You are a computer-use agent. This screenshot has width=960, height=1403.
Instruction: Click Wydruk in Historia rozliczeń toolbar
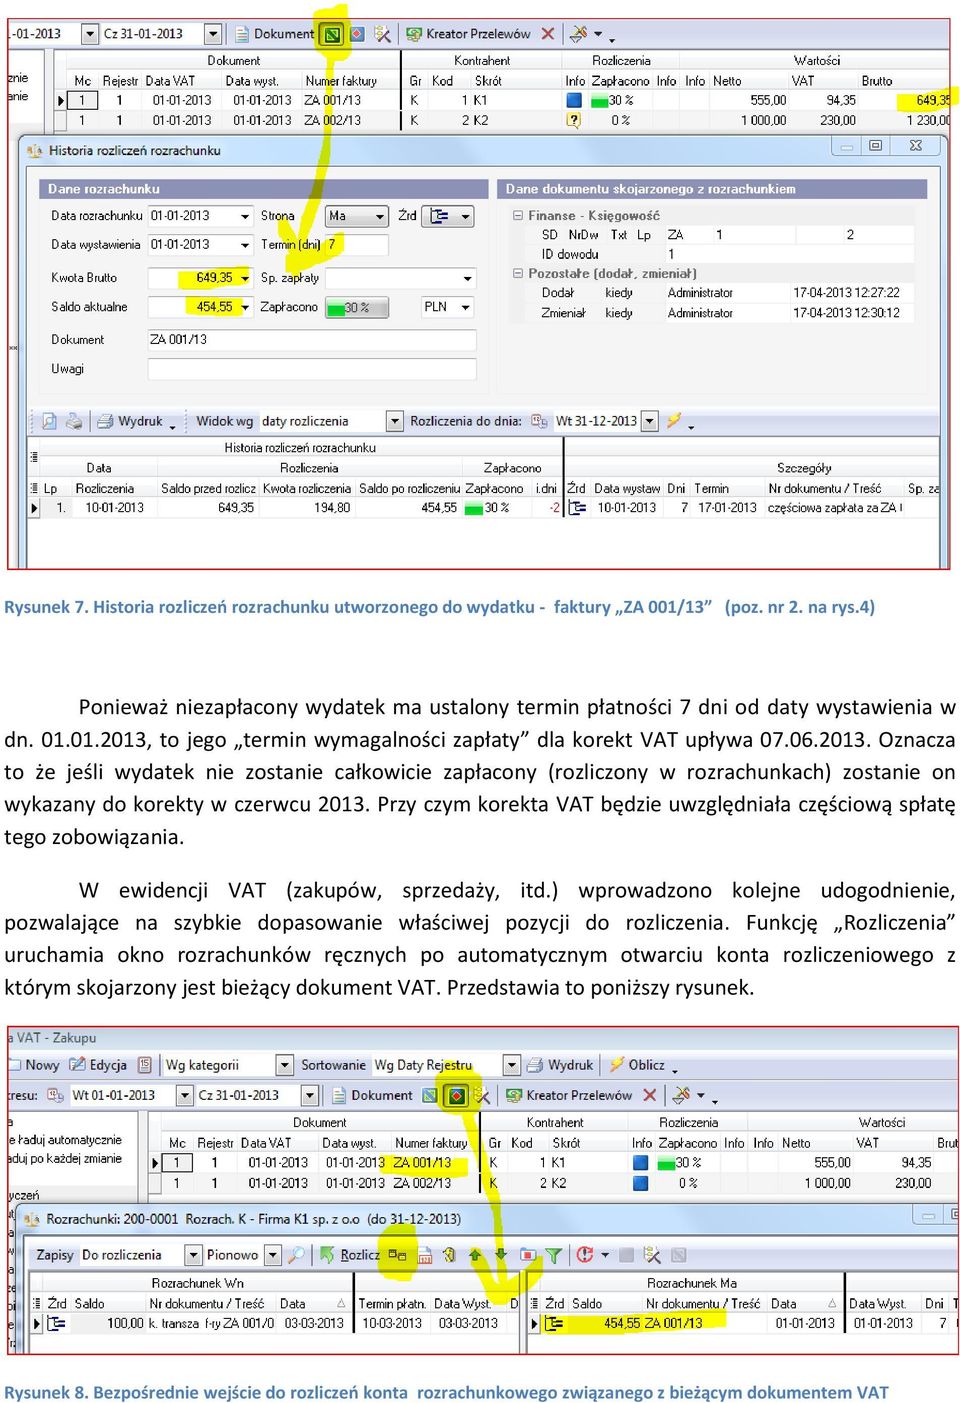pos(130,421)
